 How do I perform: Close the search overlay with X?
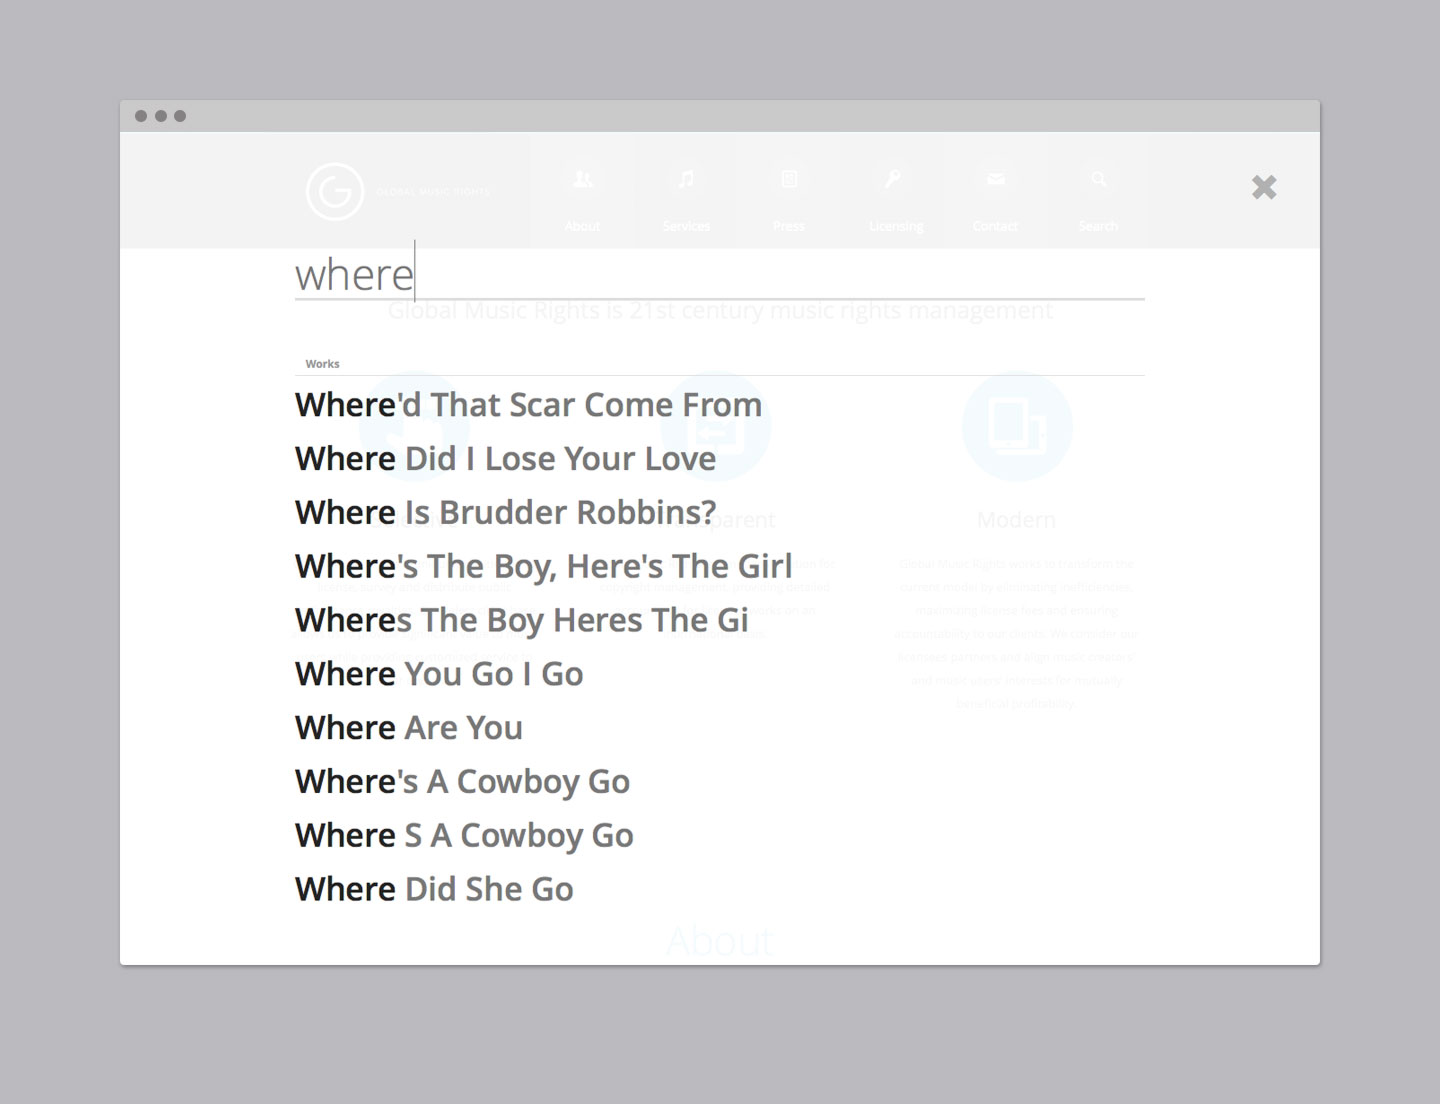click(1264, 187)
